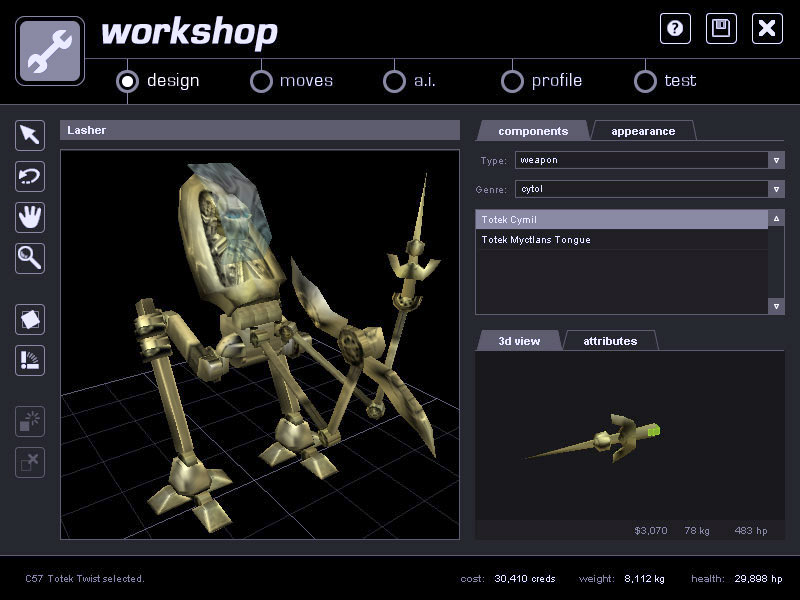This screenshot has height=600, width=800.
Task: Open the Genre dropdown arrow
Action: click(776, 189)
